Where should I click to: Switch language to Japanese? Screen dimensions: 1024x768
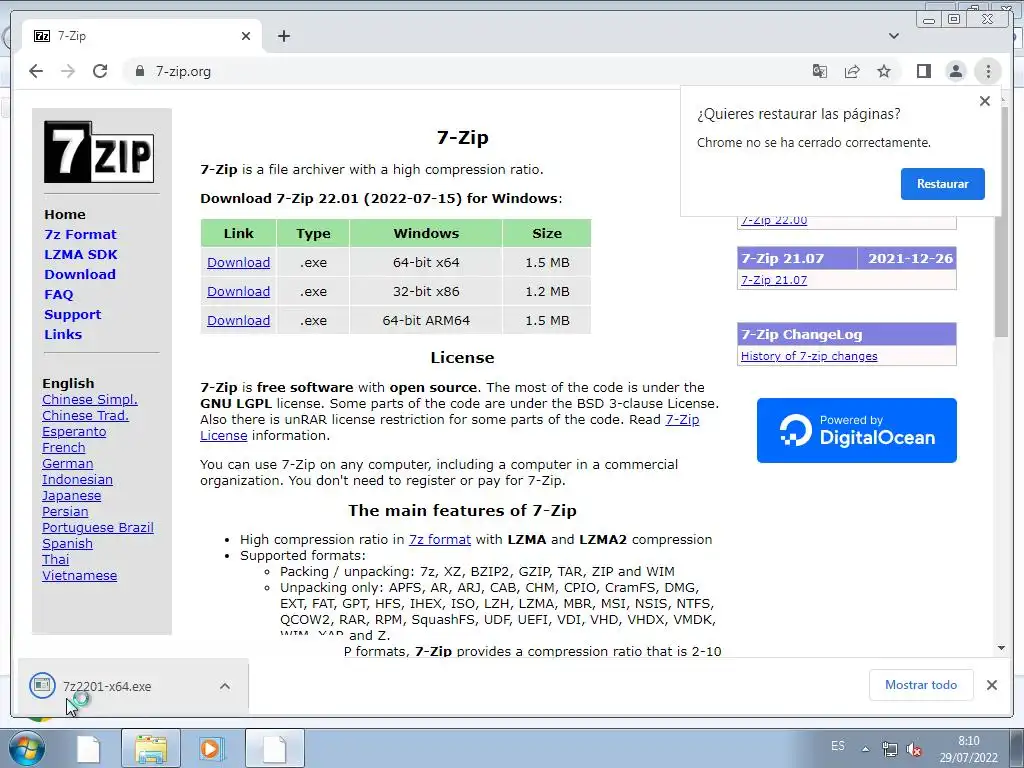pos(71,496)
